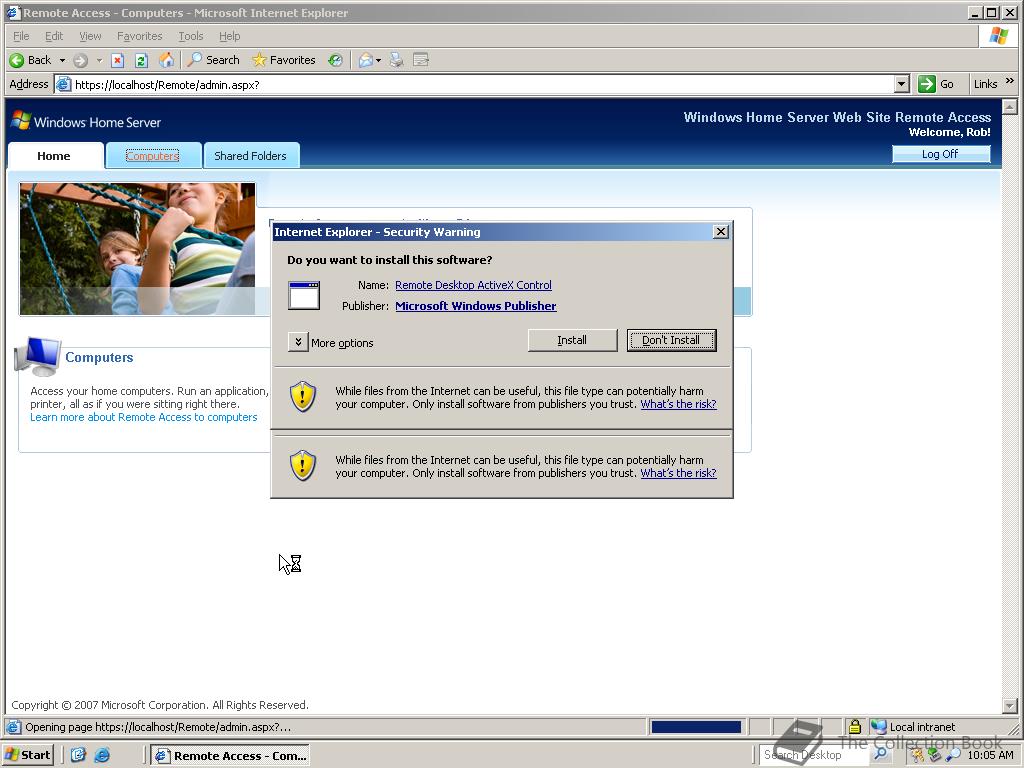Open the Back button history dropdown arrow

62,60
